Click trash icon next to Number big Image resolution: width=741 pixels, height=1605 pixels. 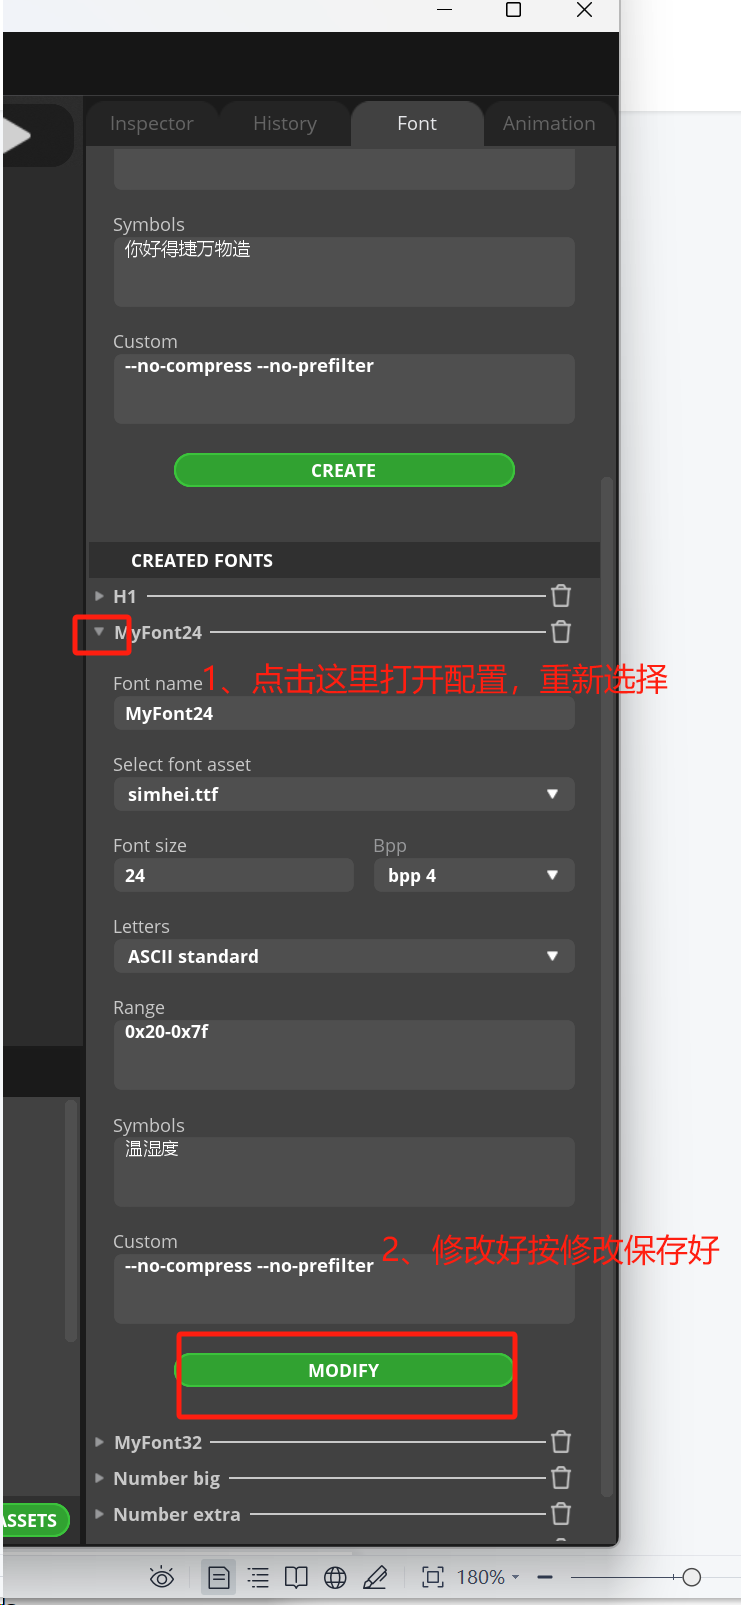[x=561, y=1478]
